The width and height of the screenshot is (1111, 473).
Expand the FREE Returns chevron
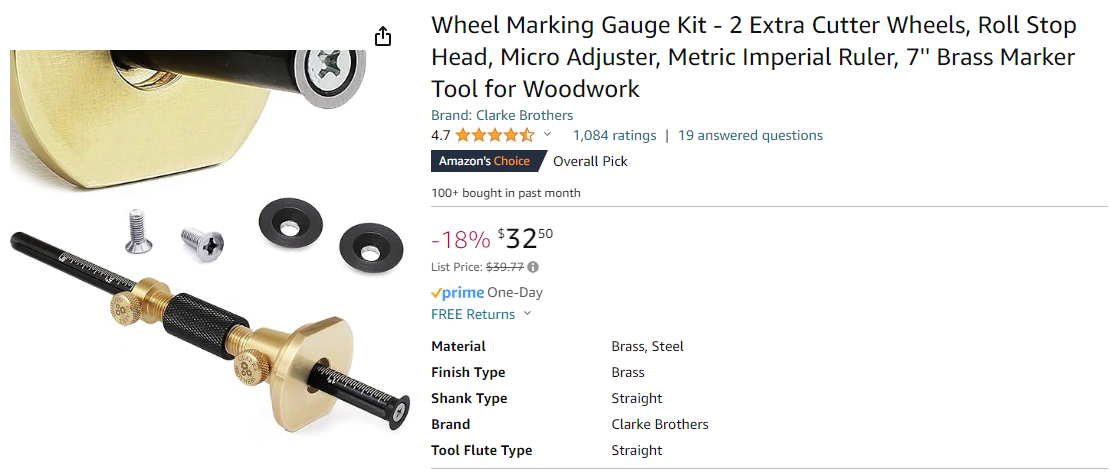click(x=528, y=314)
